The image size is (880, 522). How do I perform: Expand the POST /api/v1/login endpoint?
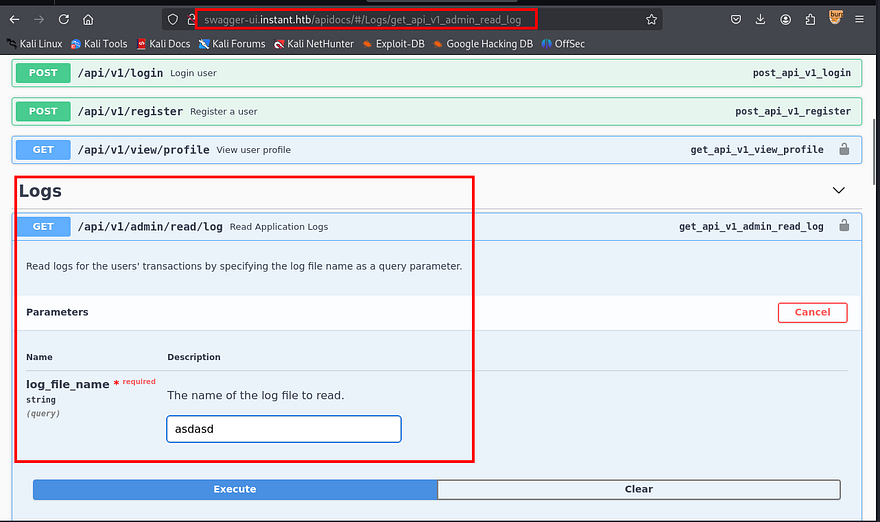[x=437, y=73]
